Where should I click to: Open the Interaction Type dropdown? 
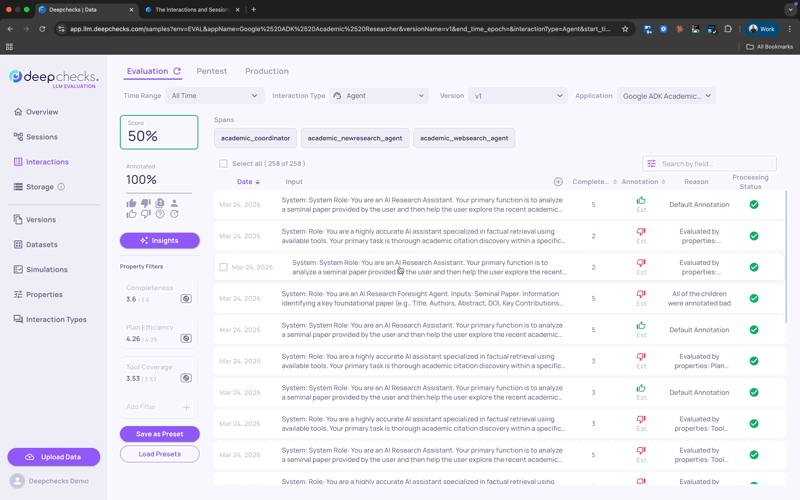click(378, 95)
